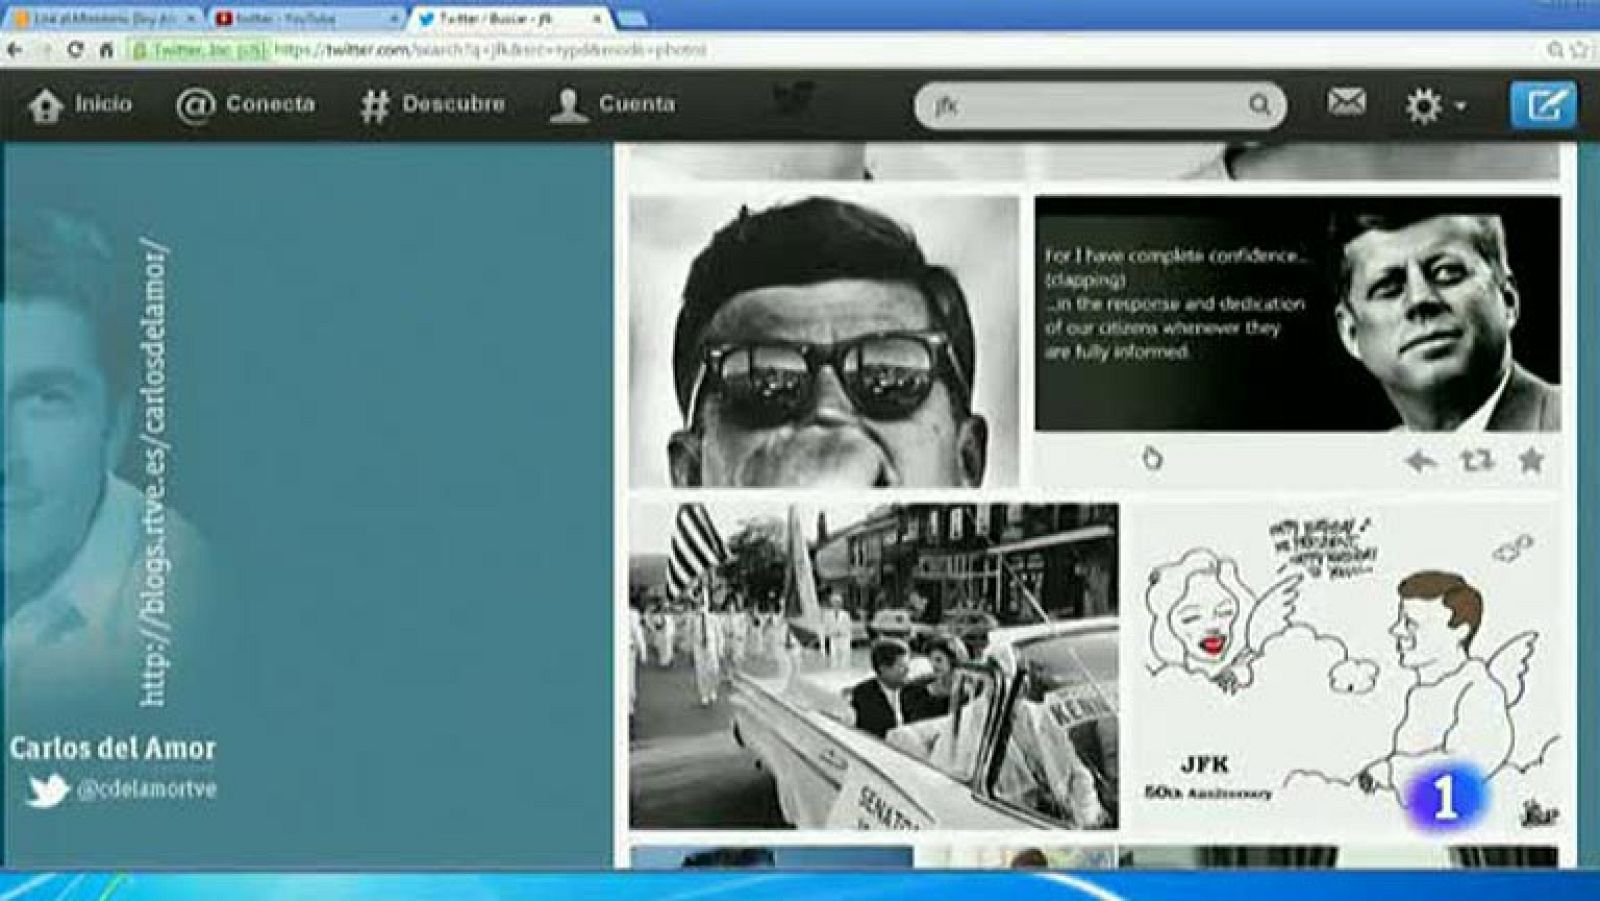Click the hashtag icon next to Descubre
The width and height of the screenshot is (1600, 901).
(373, 102)
